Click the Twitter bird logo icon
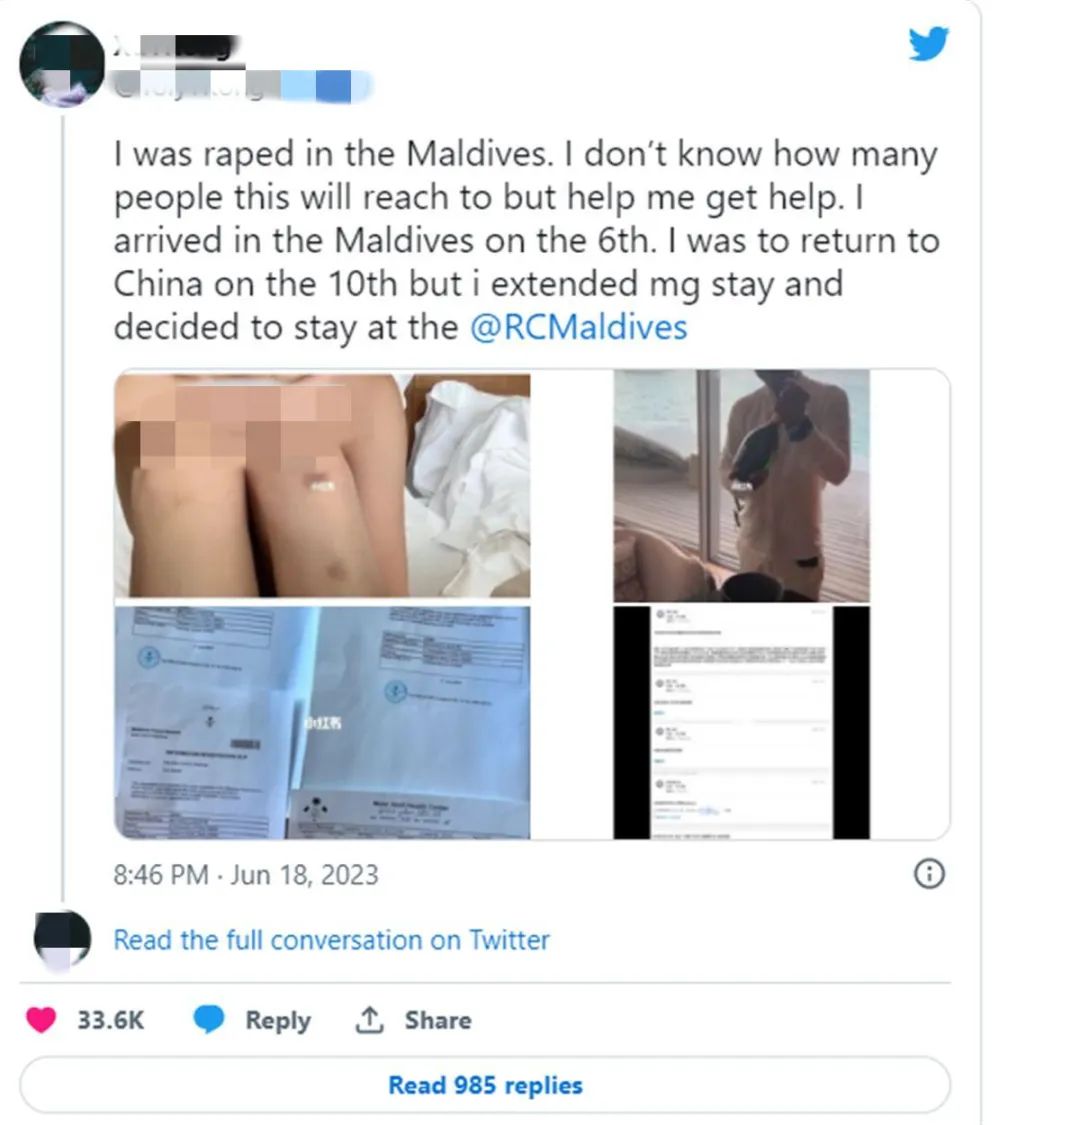Viewport: 1080px width, 1125px height. click(929, 44)
